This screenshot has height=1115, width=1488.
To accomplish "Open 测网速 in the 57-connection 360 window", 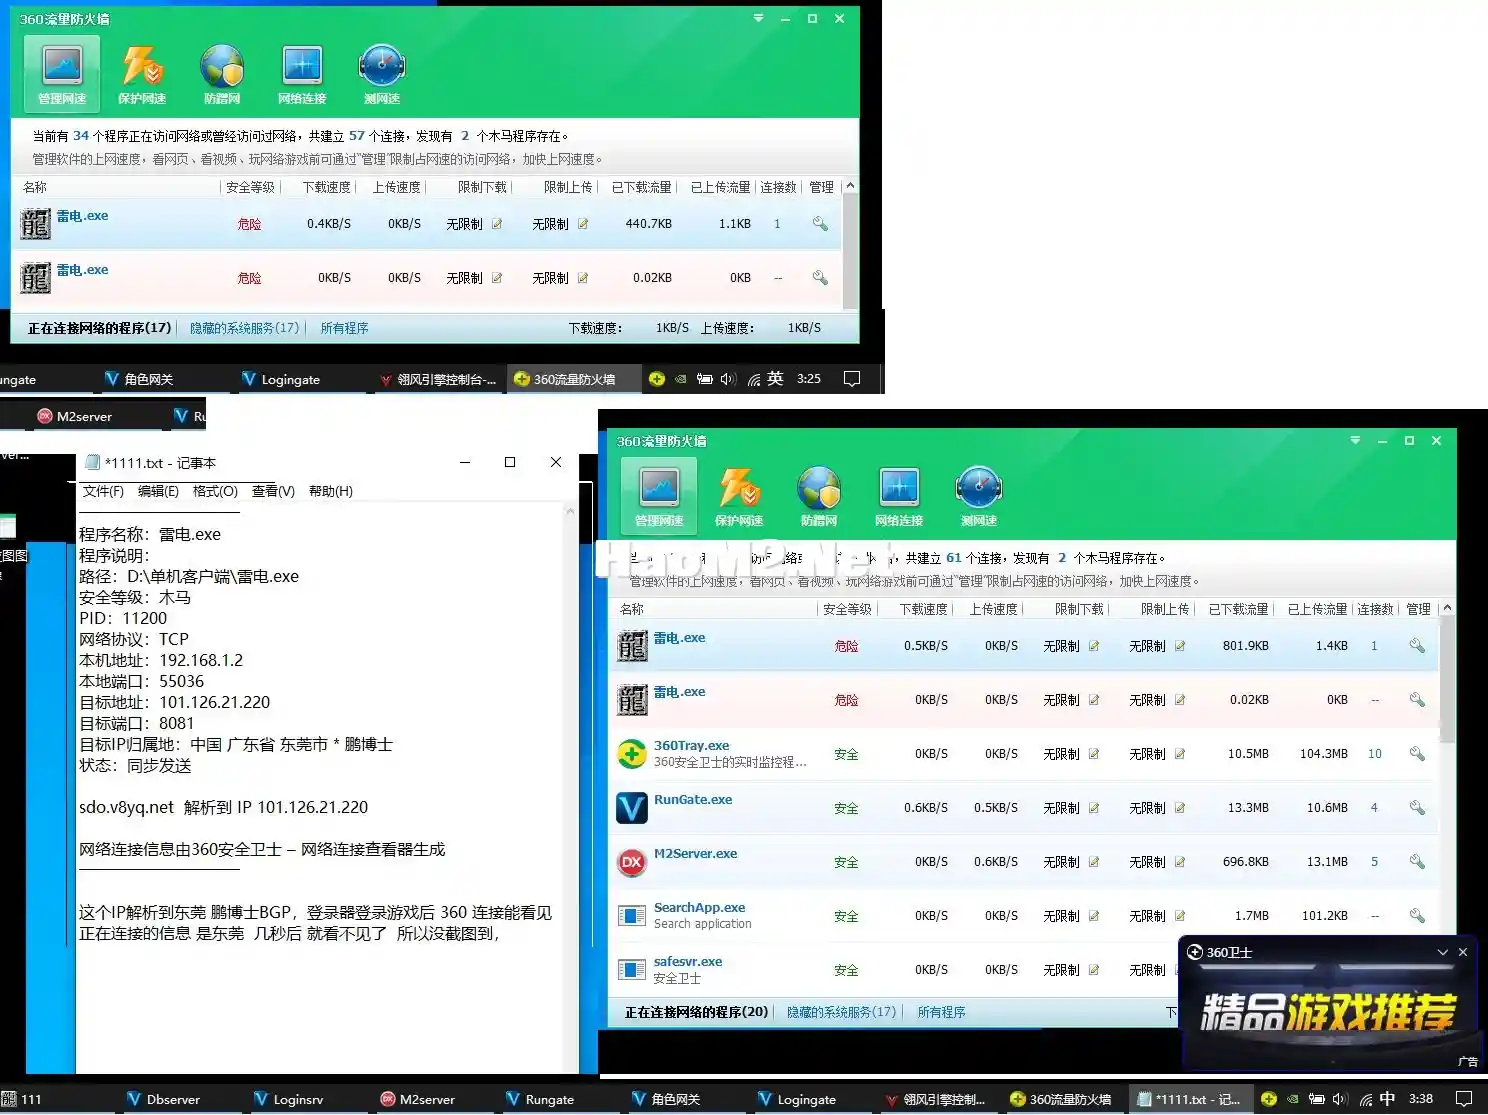I will coord(382,73).
